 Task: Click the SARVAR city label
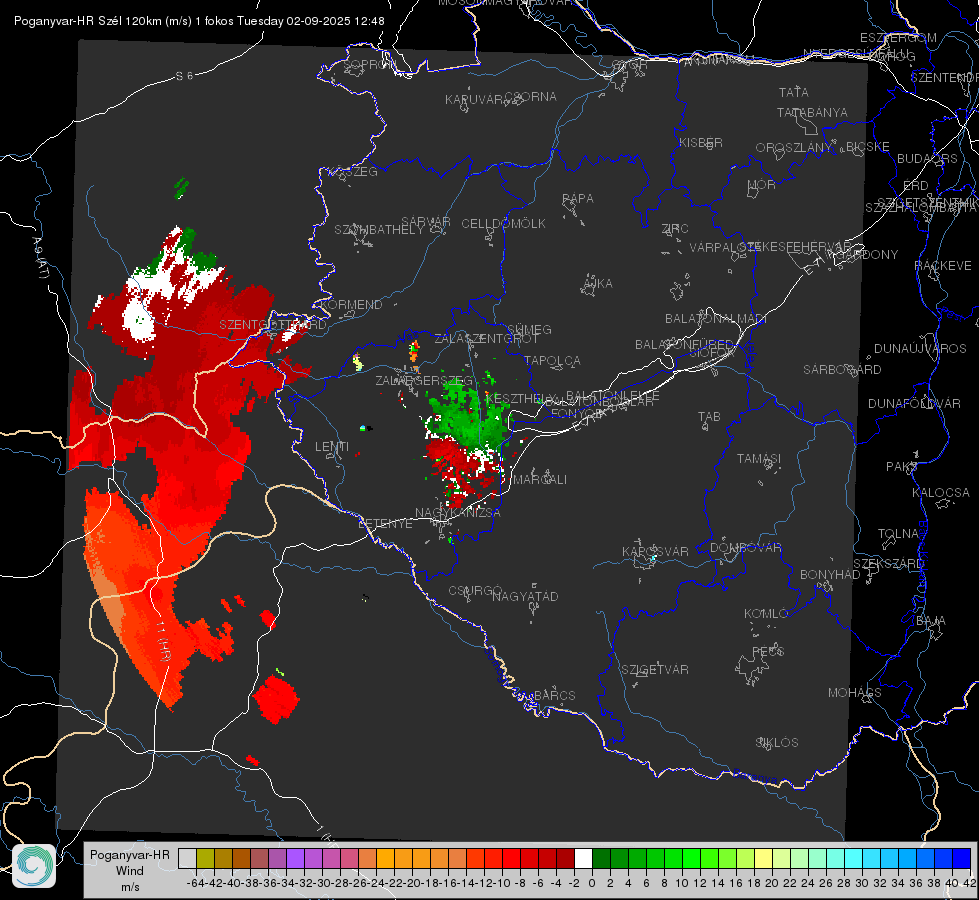click(x=426, y=222)
